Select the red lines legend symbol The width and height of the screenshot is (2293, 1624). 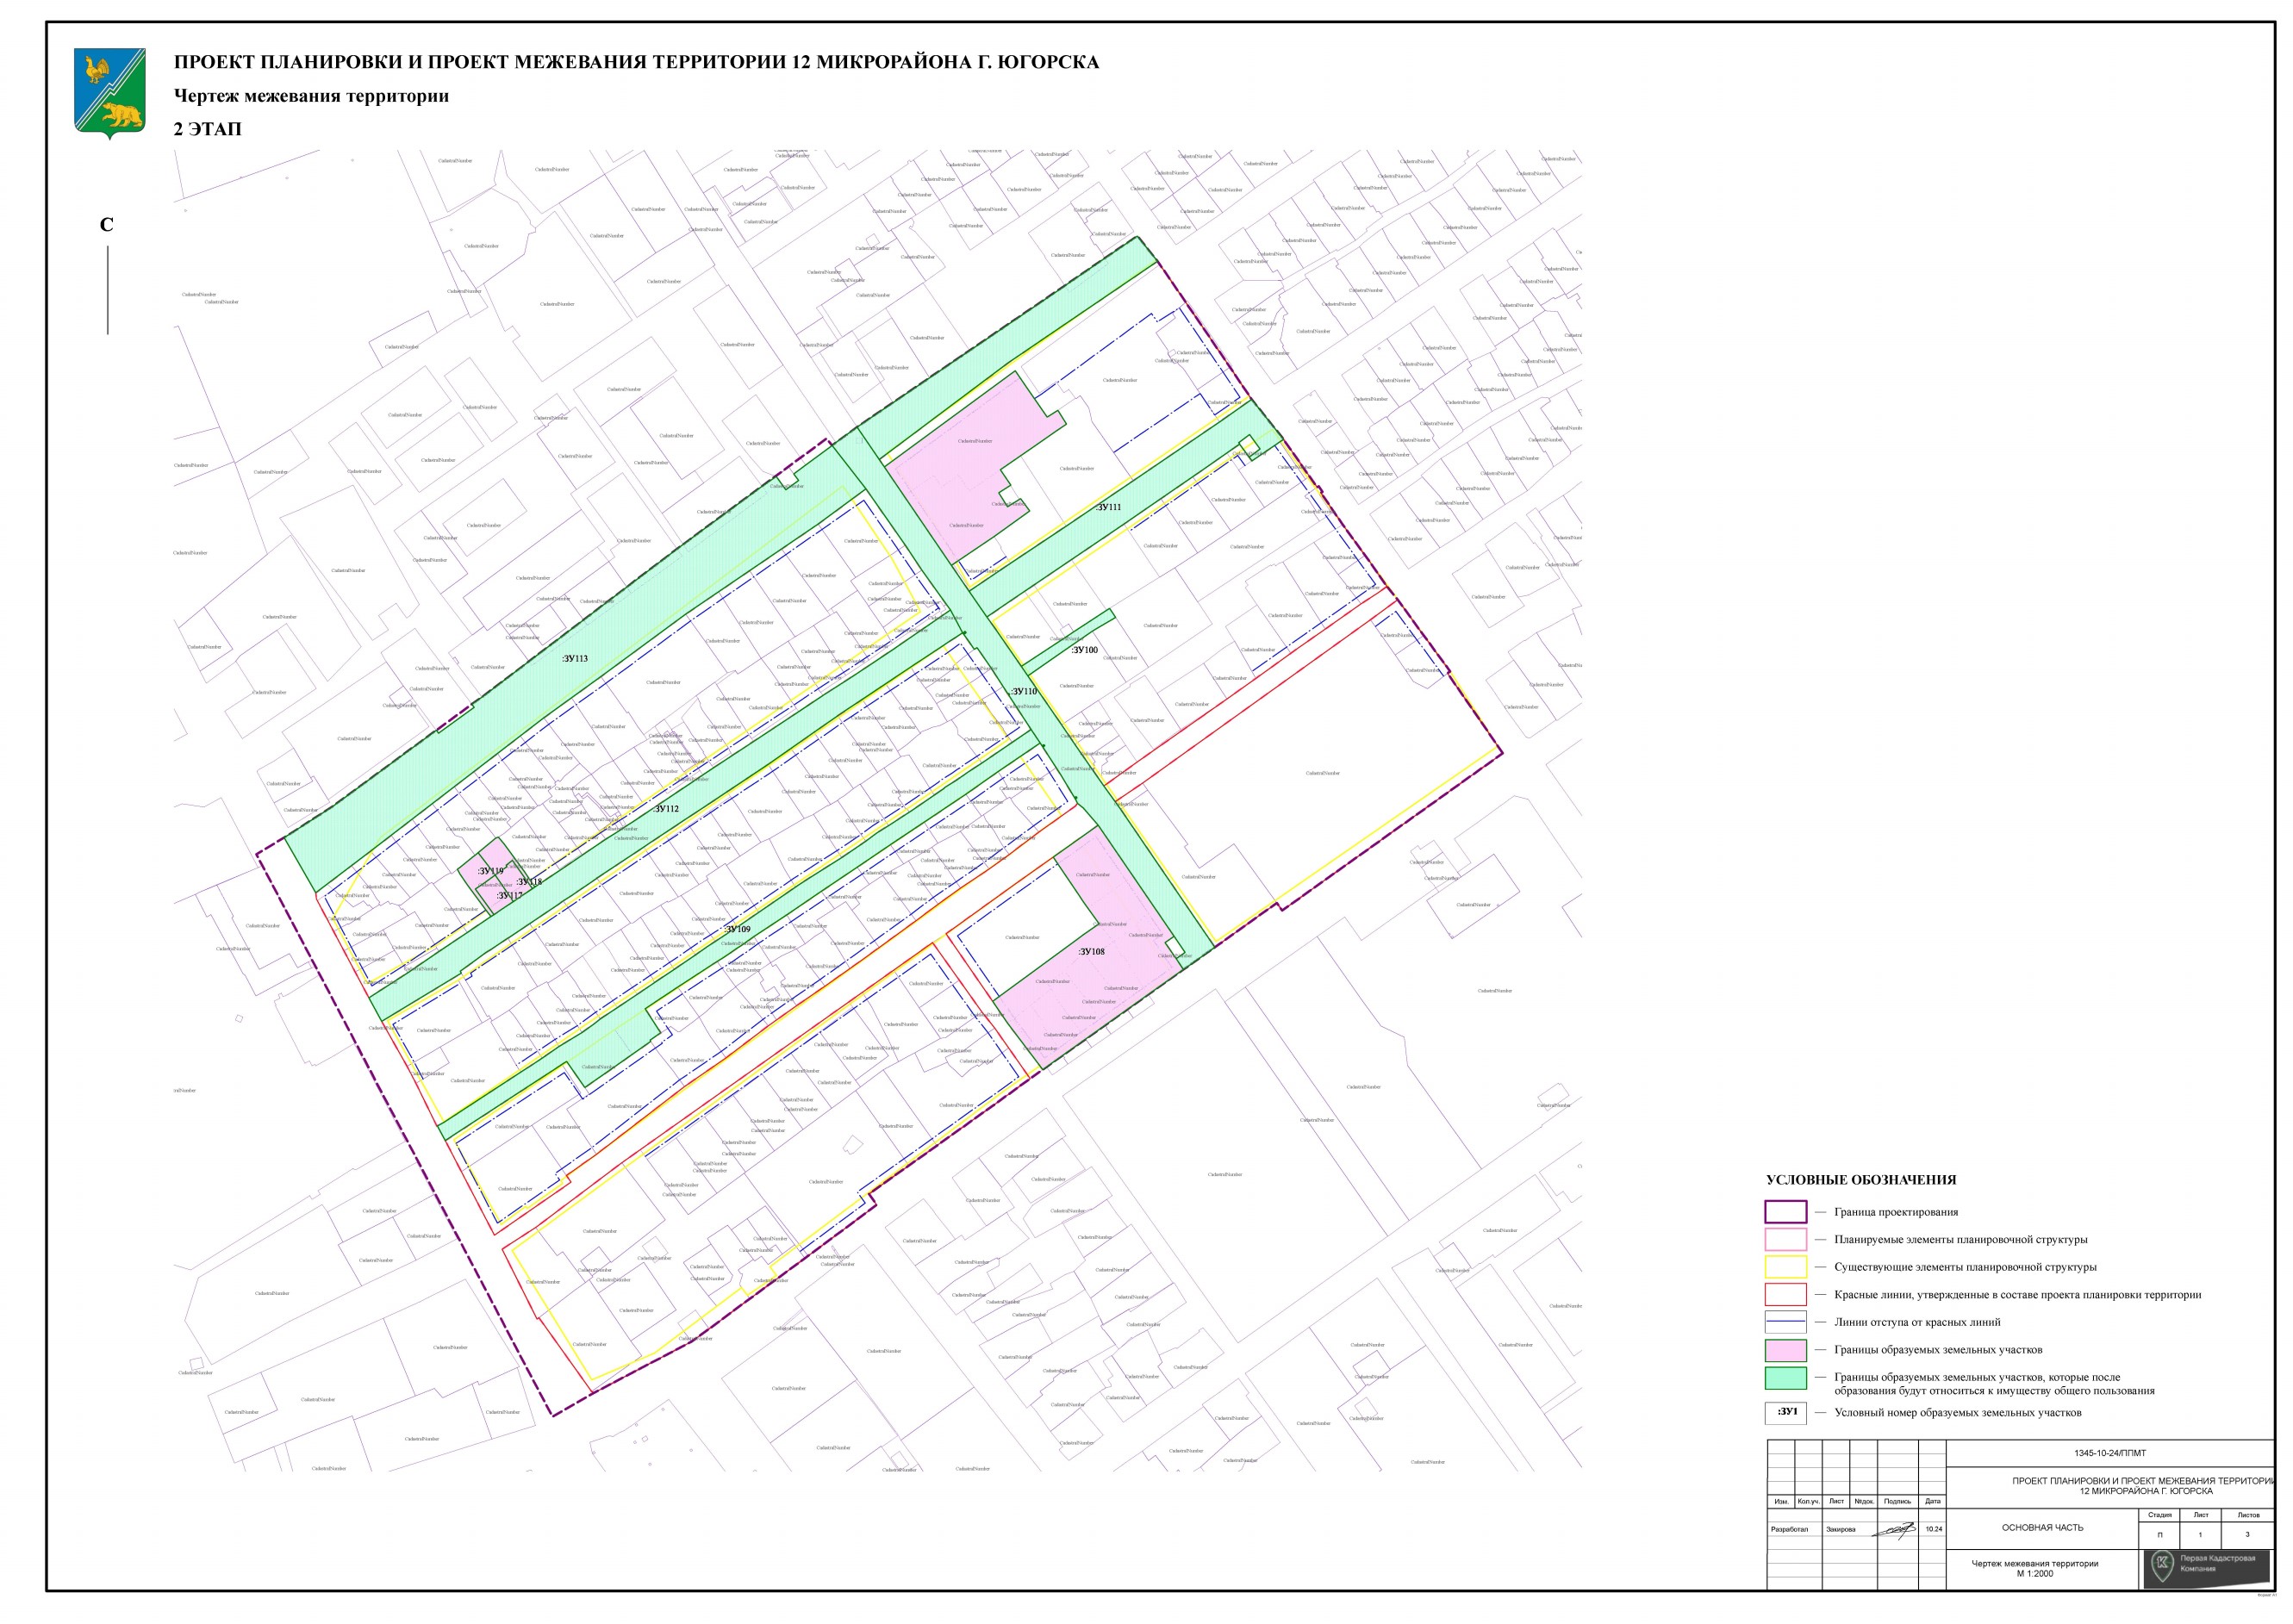click(1785, 1295)
